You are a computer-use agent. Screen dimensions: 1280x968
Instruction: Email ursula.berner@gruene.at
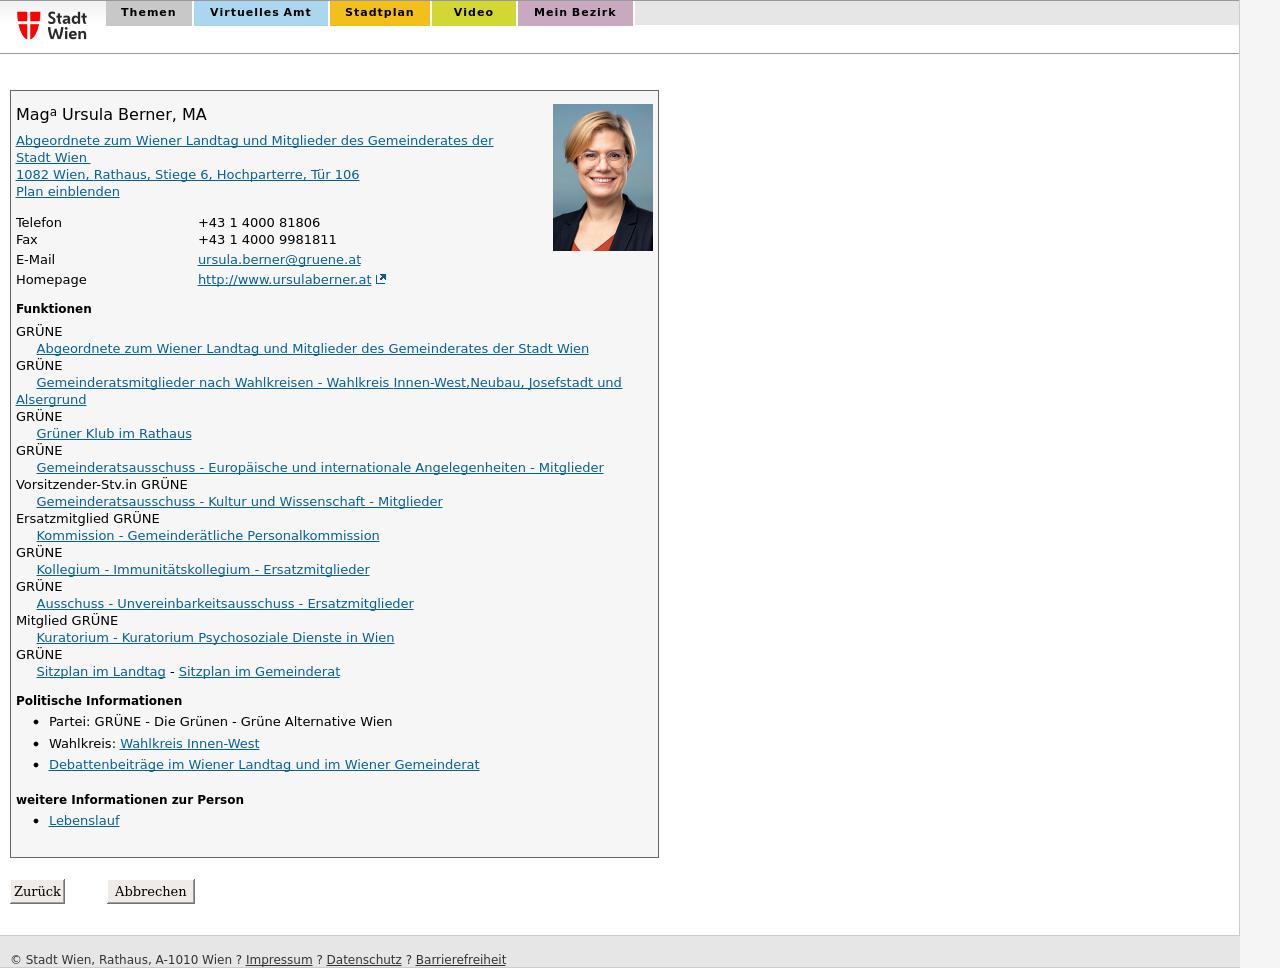pyautogui.click(x=279, y=260)
